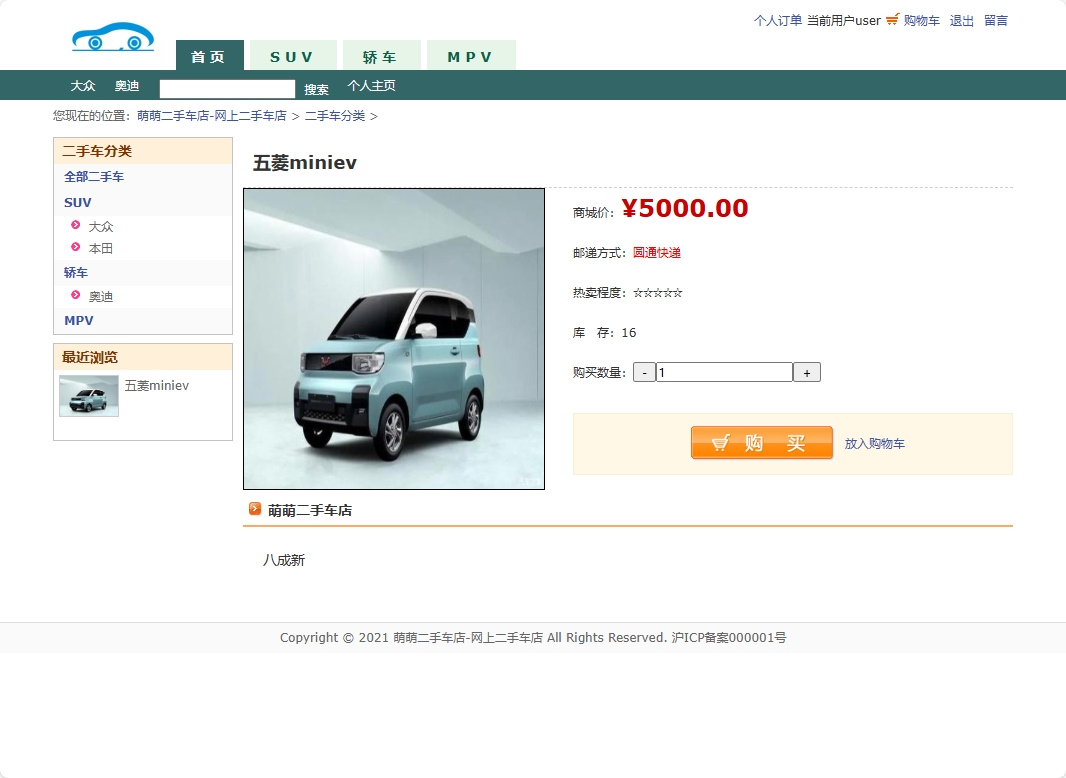The height and width of the screenshot is (778, 1066).
Task: Switch to the MPV tab
Action: [471, 55]
